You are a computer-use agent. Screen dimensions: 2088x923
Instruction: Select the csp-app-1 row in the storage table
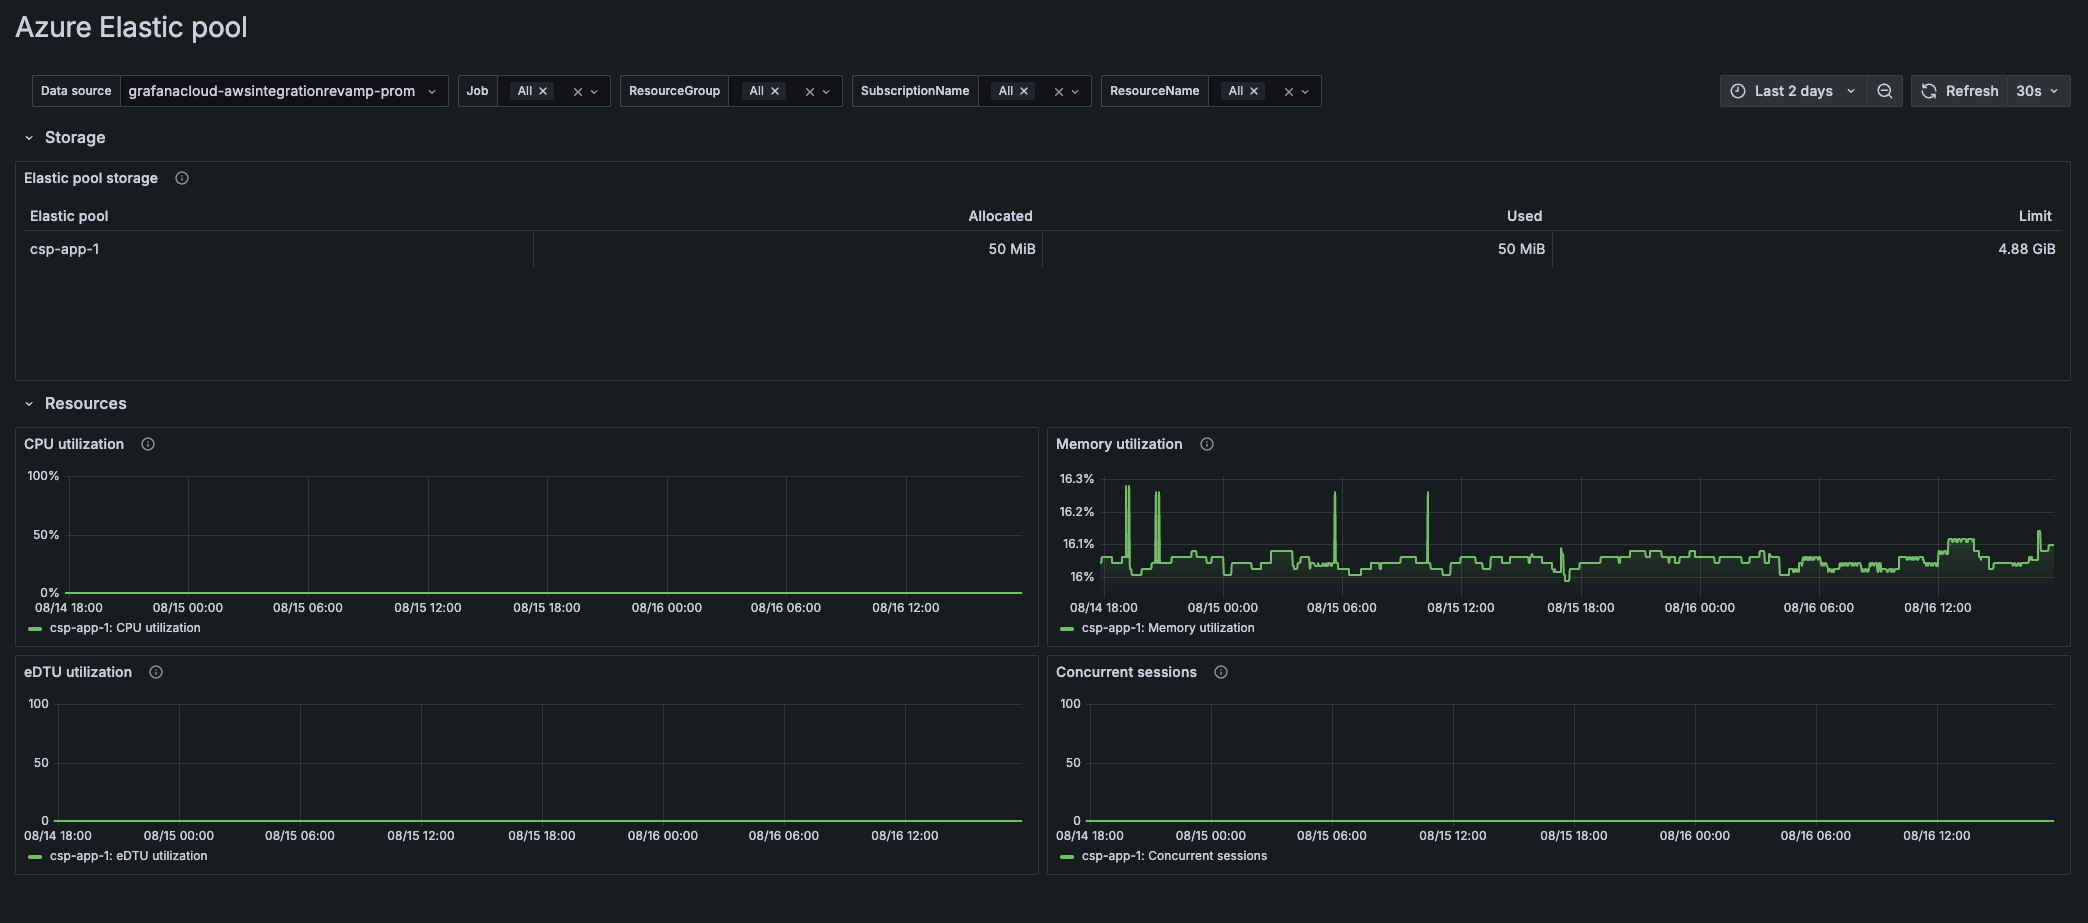point(66,249)
